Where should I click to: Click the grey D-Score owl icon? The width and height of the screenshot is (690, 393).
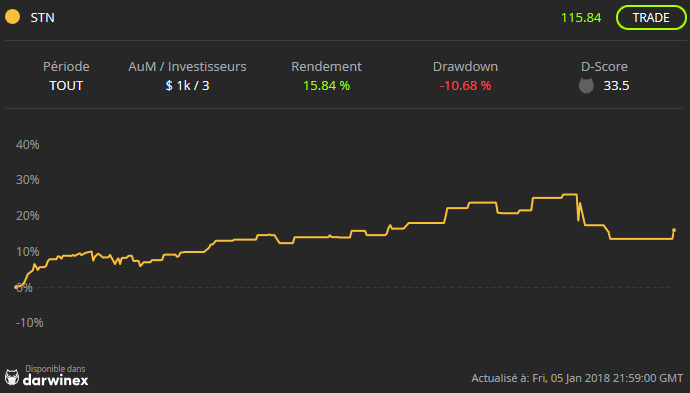tap(586, 85)
